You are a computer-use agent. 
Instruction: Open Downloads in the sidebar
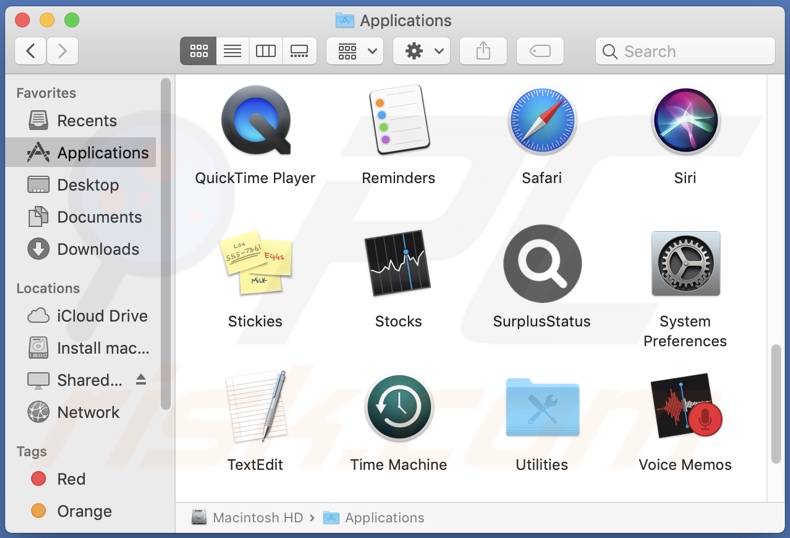coord(81,249)
